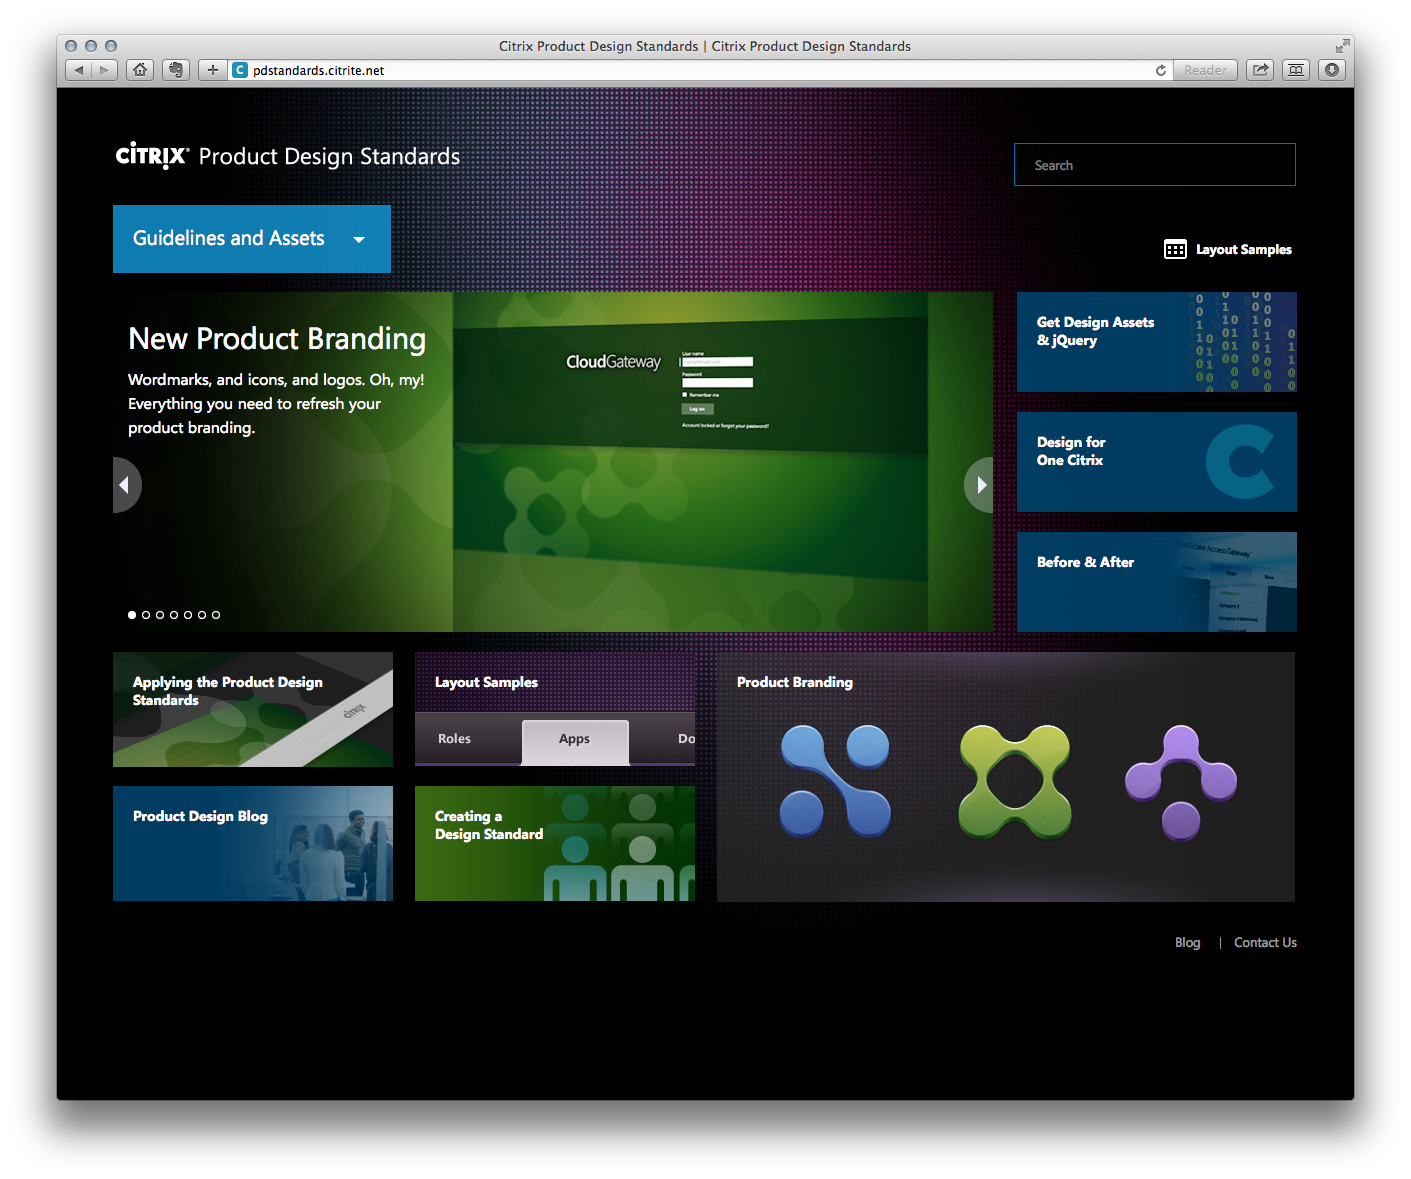This screenshot has height=1179, width=1411.
Task: Select the Apps tab in Layout Samples
Action: coord(575,739)
